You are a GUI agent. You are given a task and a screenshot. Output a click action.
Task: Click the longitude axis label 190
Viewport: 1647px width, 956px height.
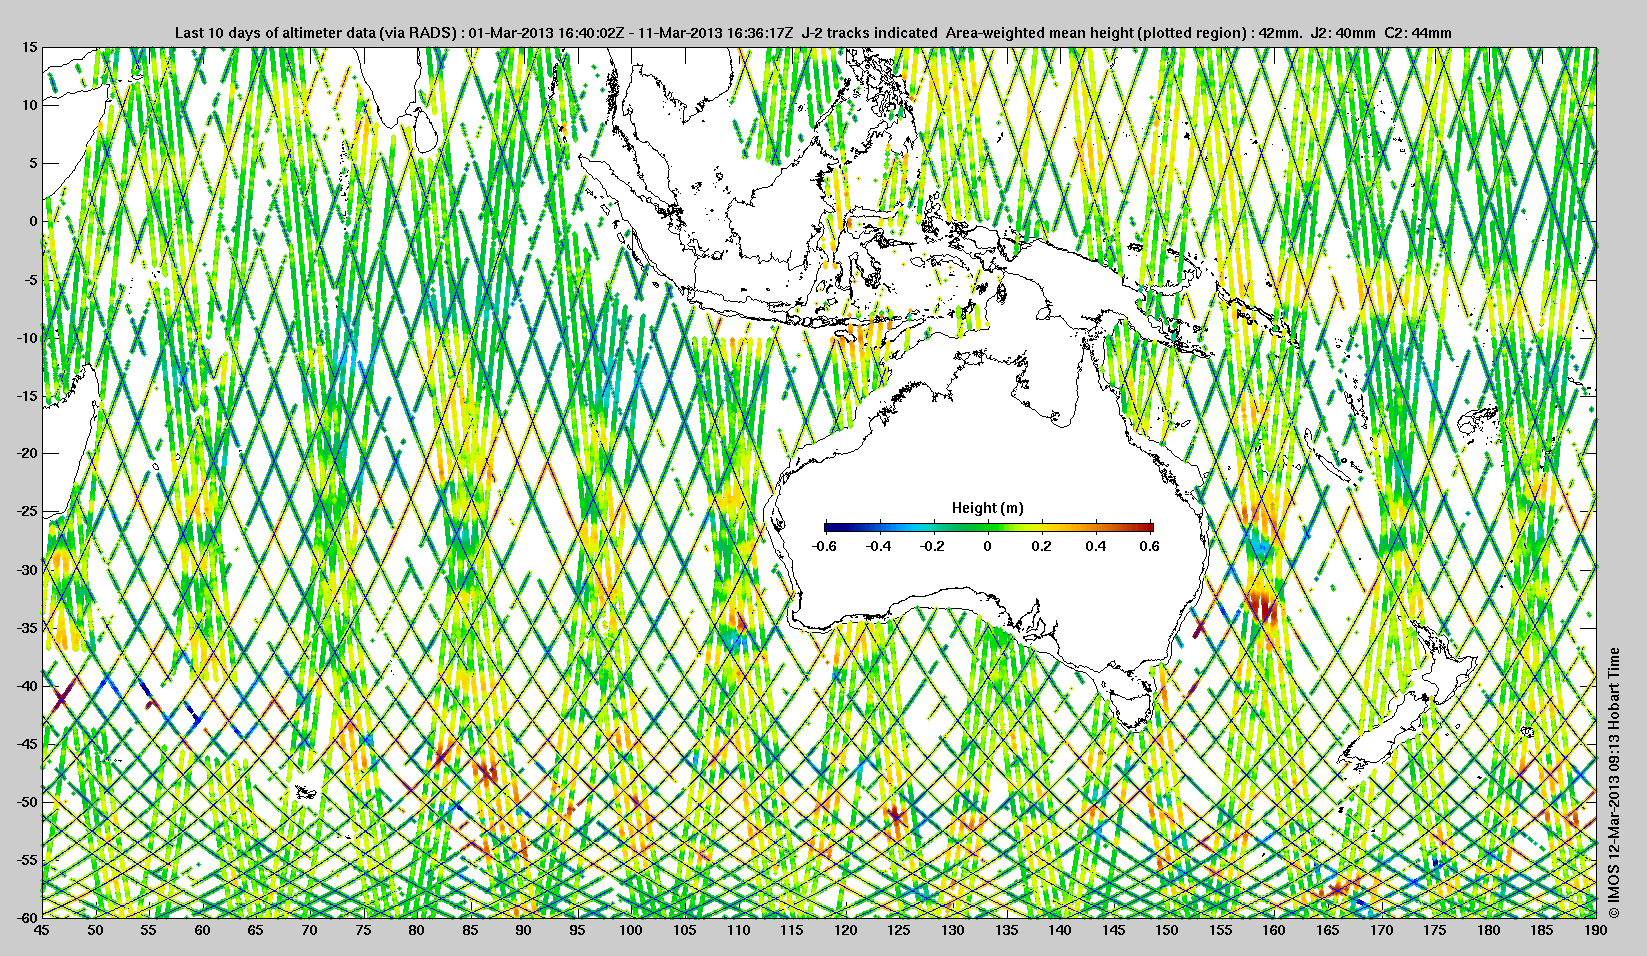(x=1596, y=930)
